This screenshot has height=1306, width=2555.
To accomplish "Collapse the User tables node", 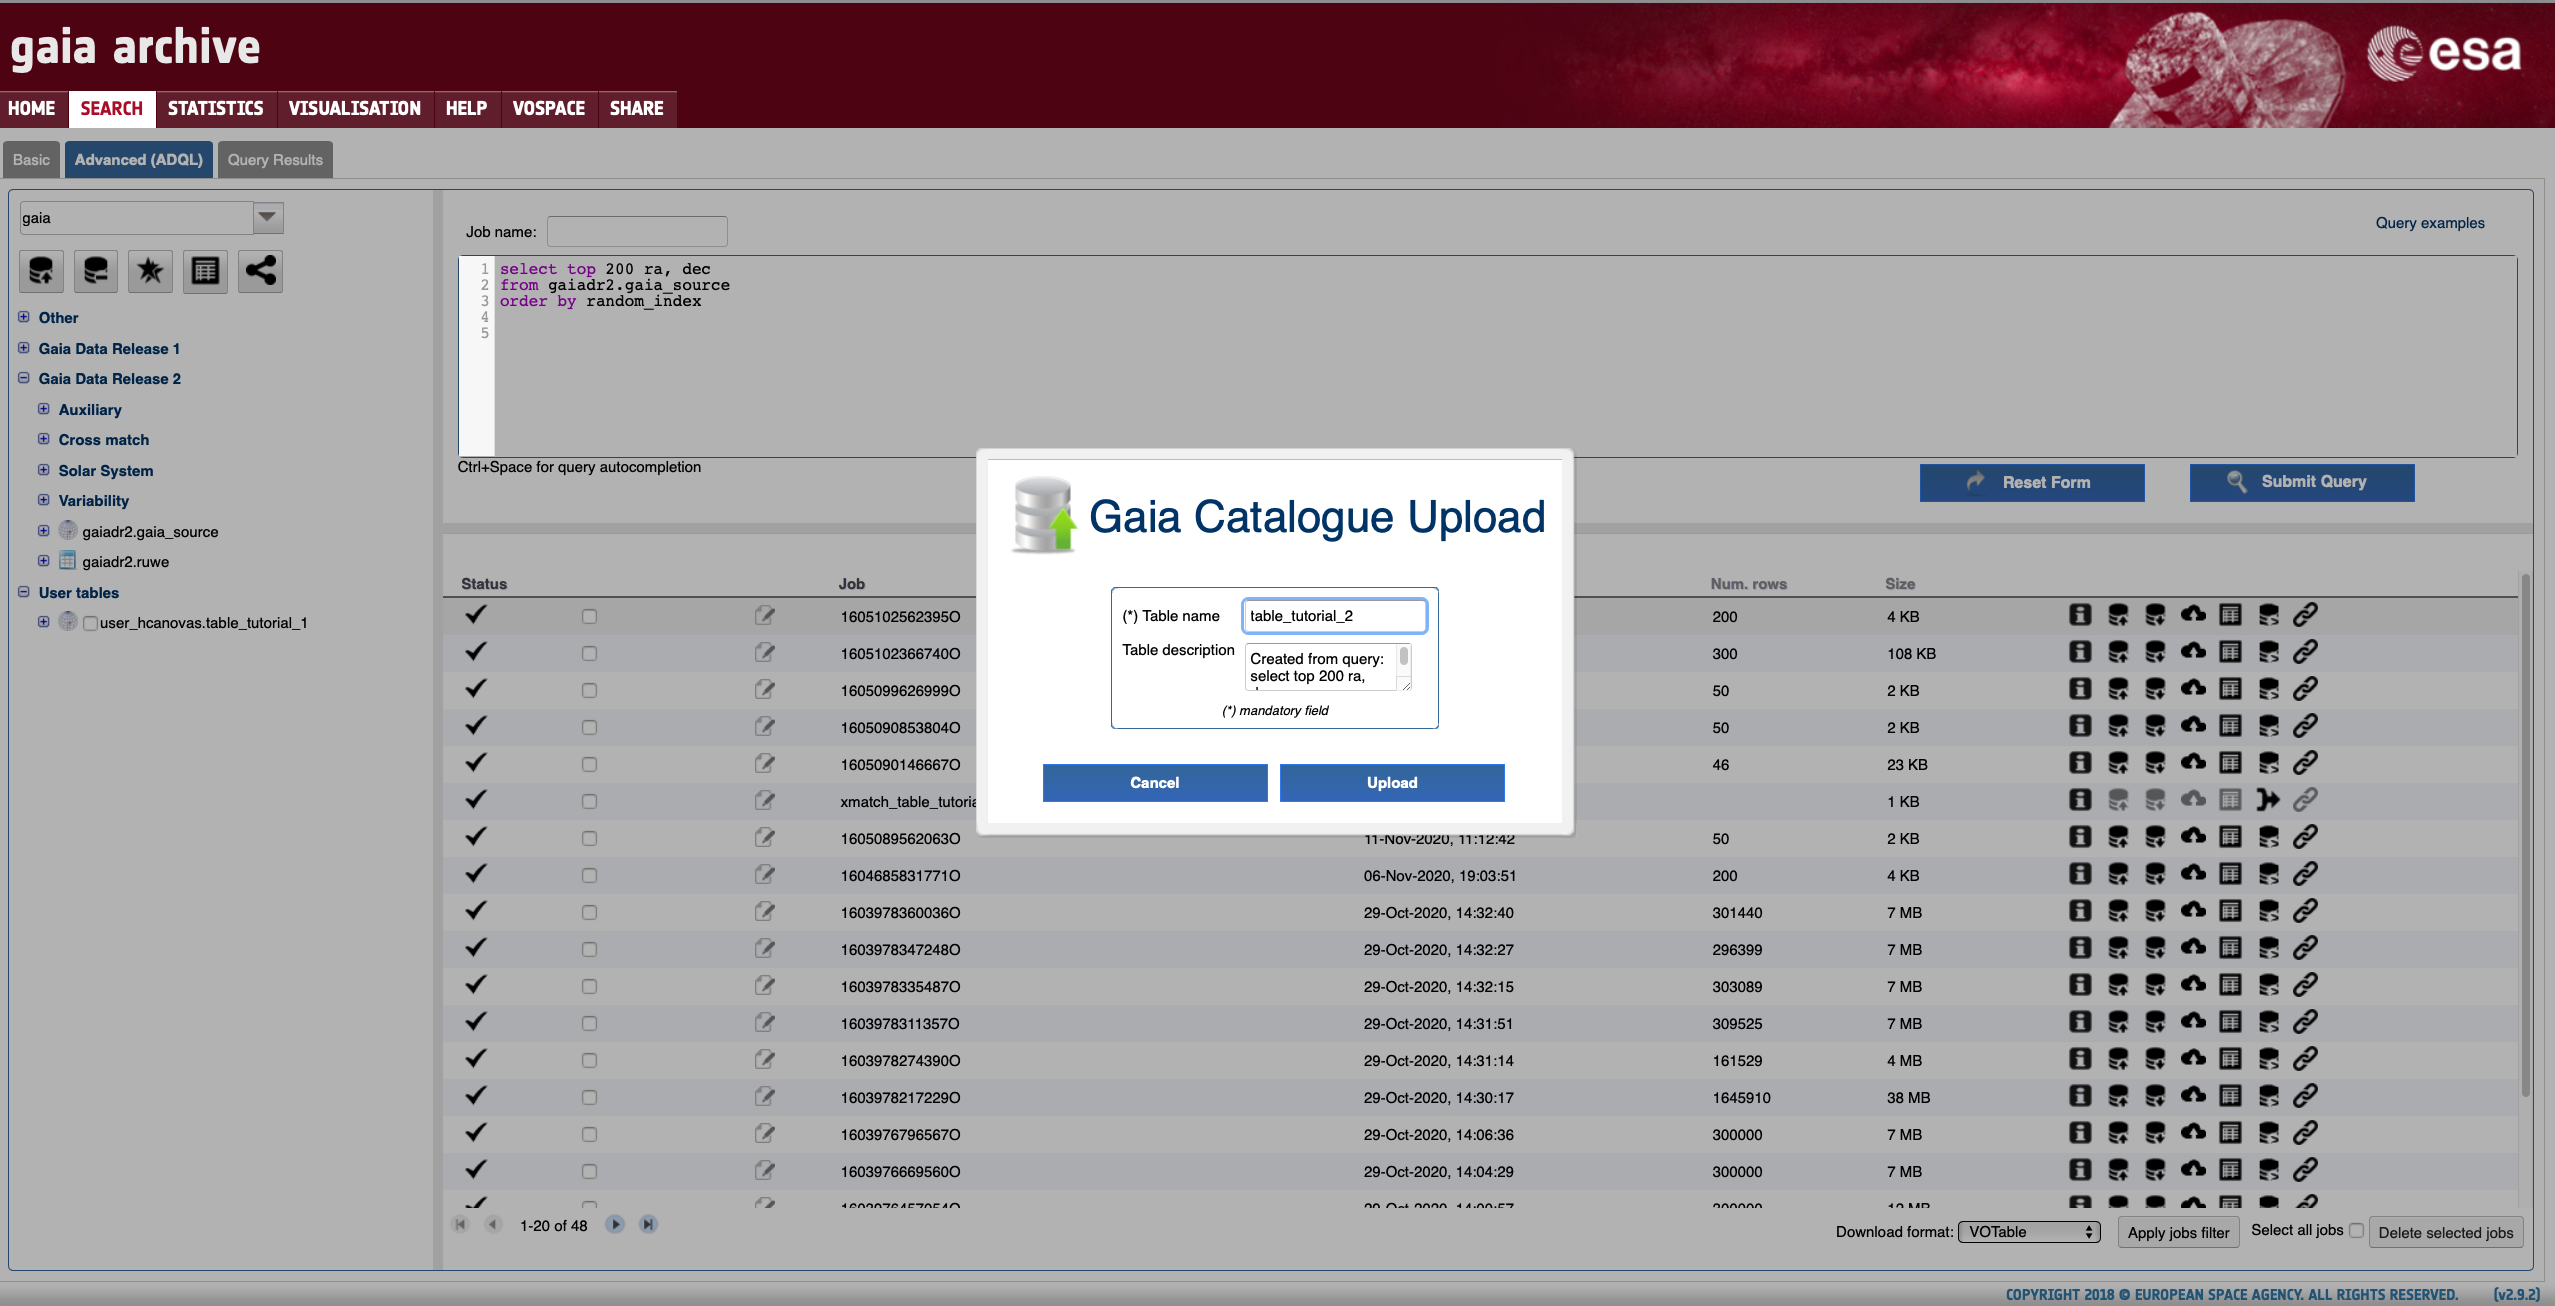I will pyautogui.click(x=24, y=592).
